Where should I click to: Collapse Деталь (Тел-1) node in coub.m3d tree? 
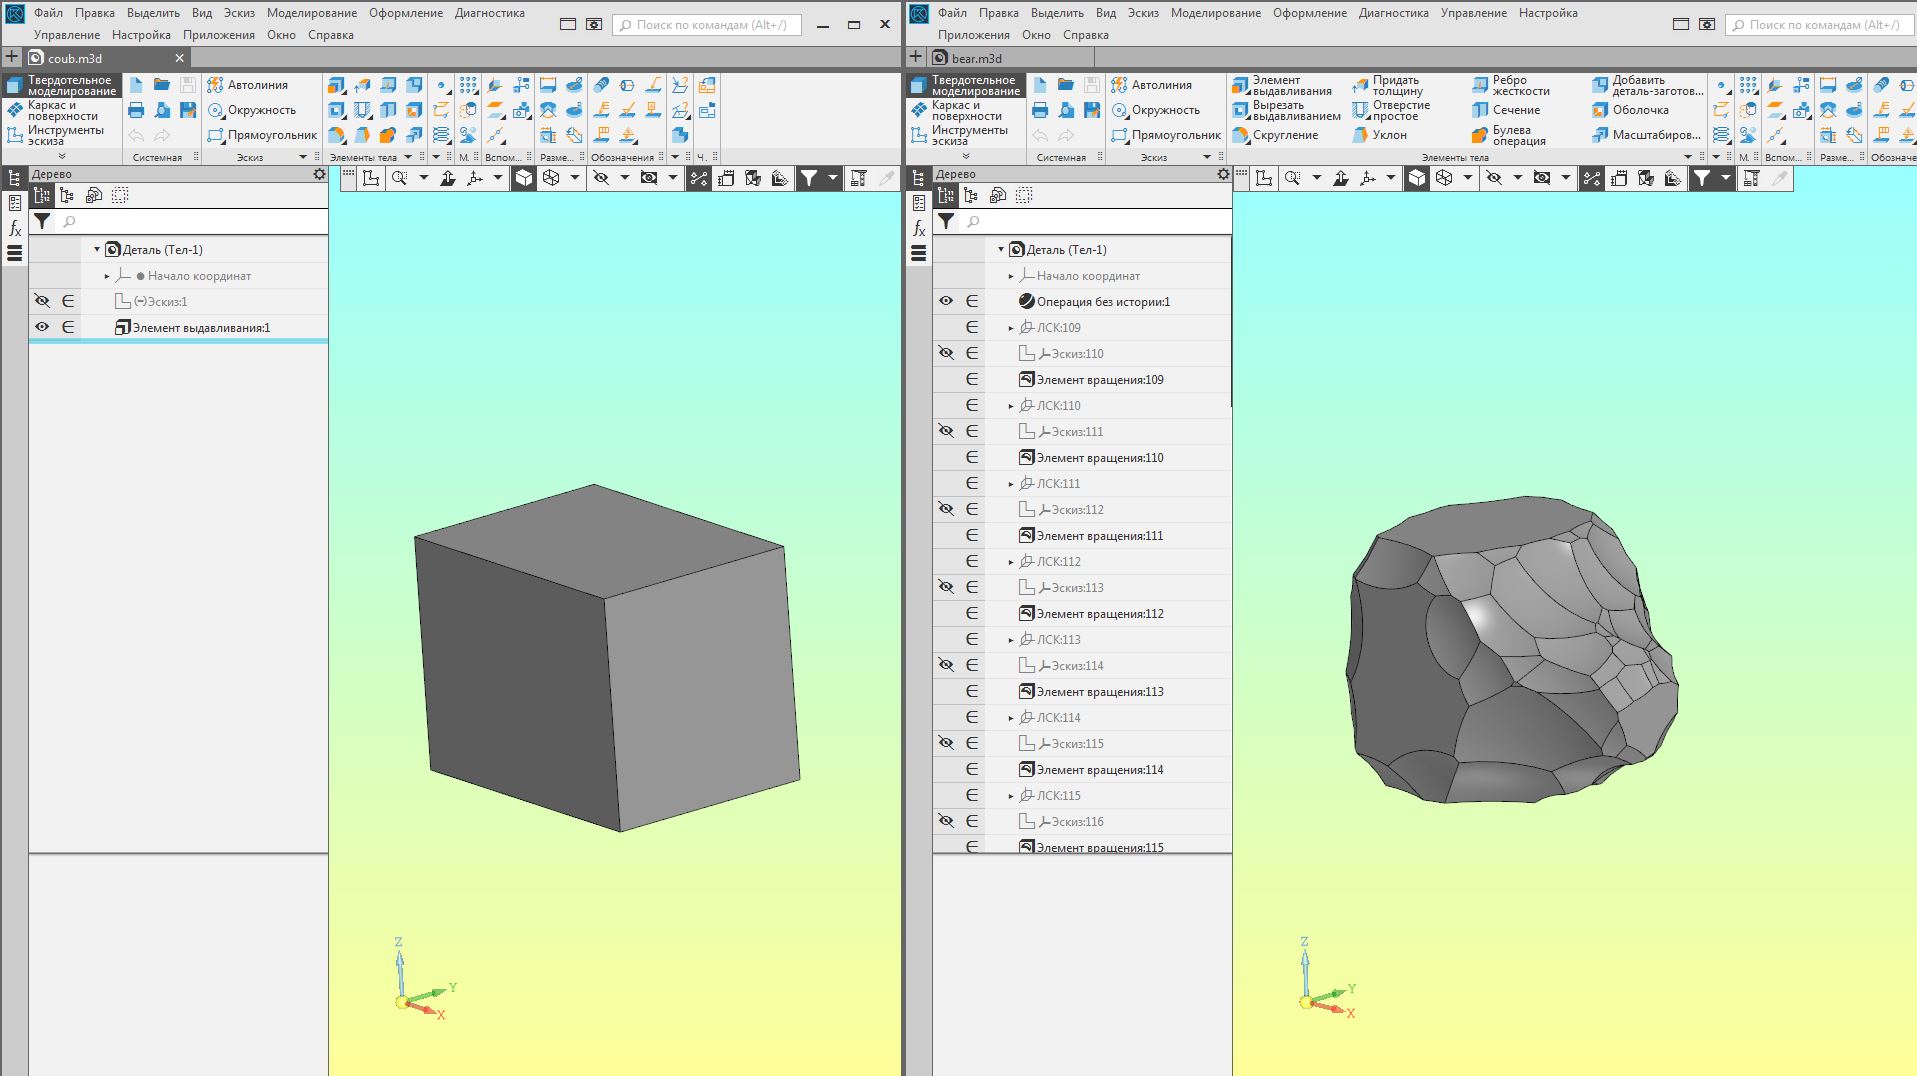(97, 249)
